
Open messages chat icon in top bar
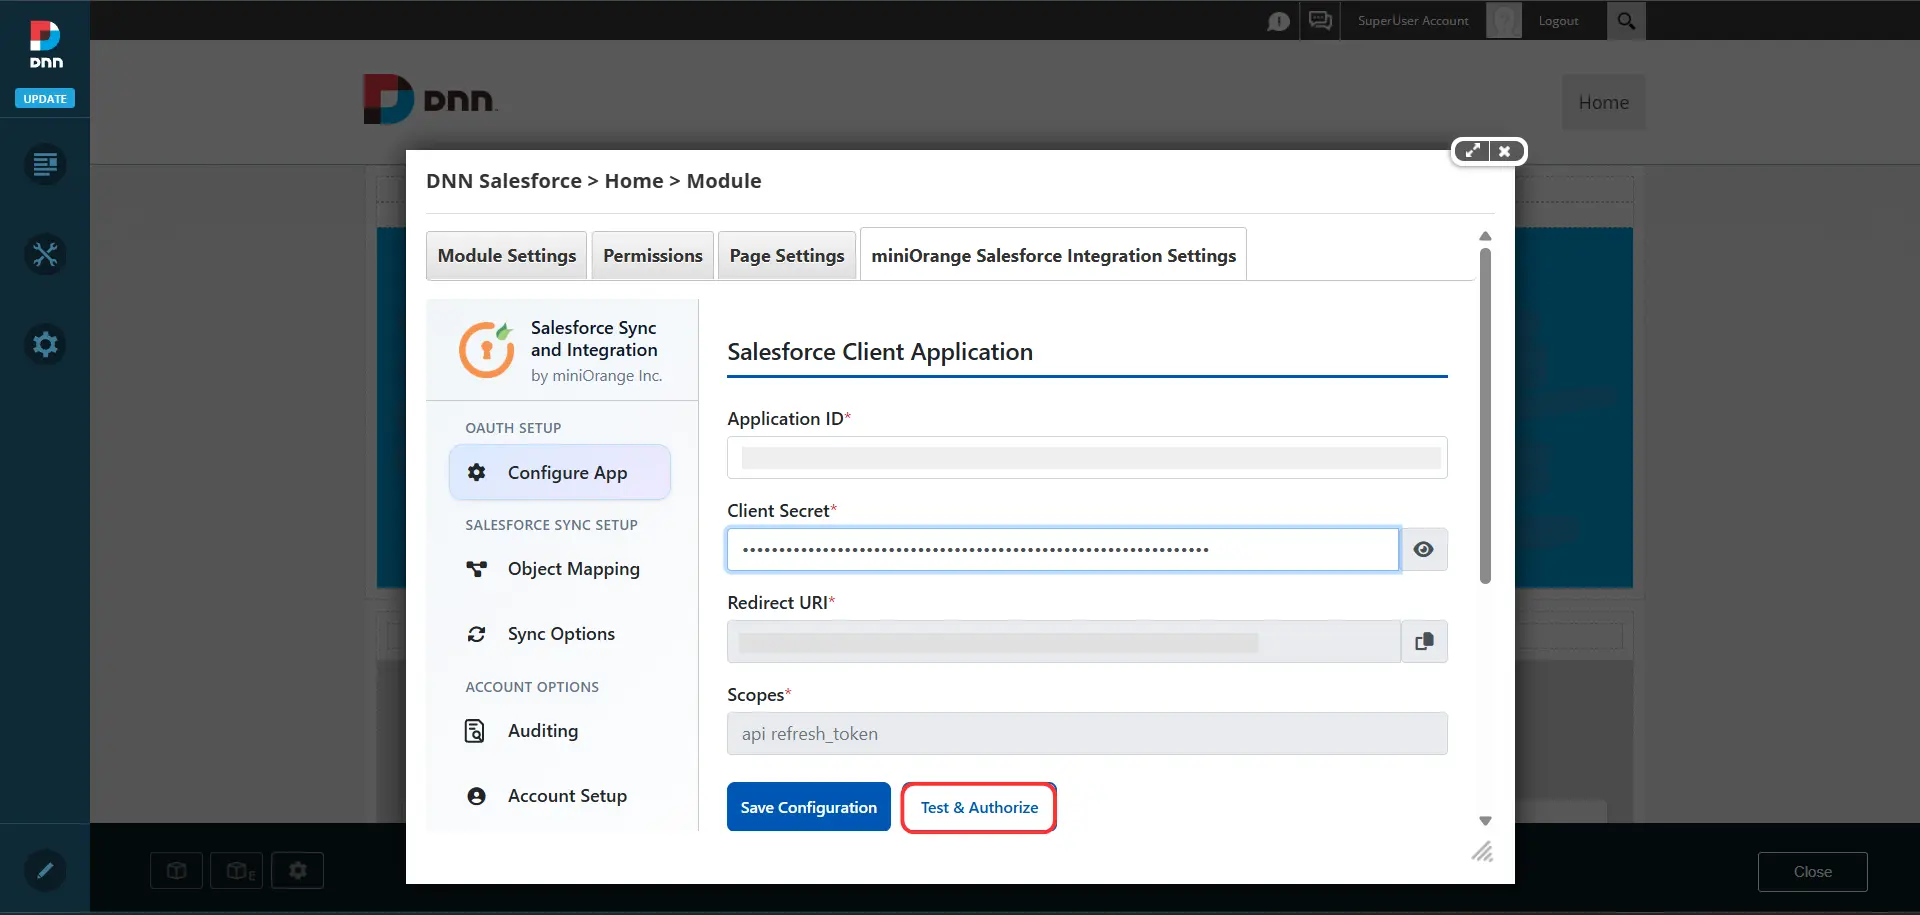[1320, 20]
